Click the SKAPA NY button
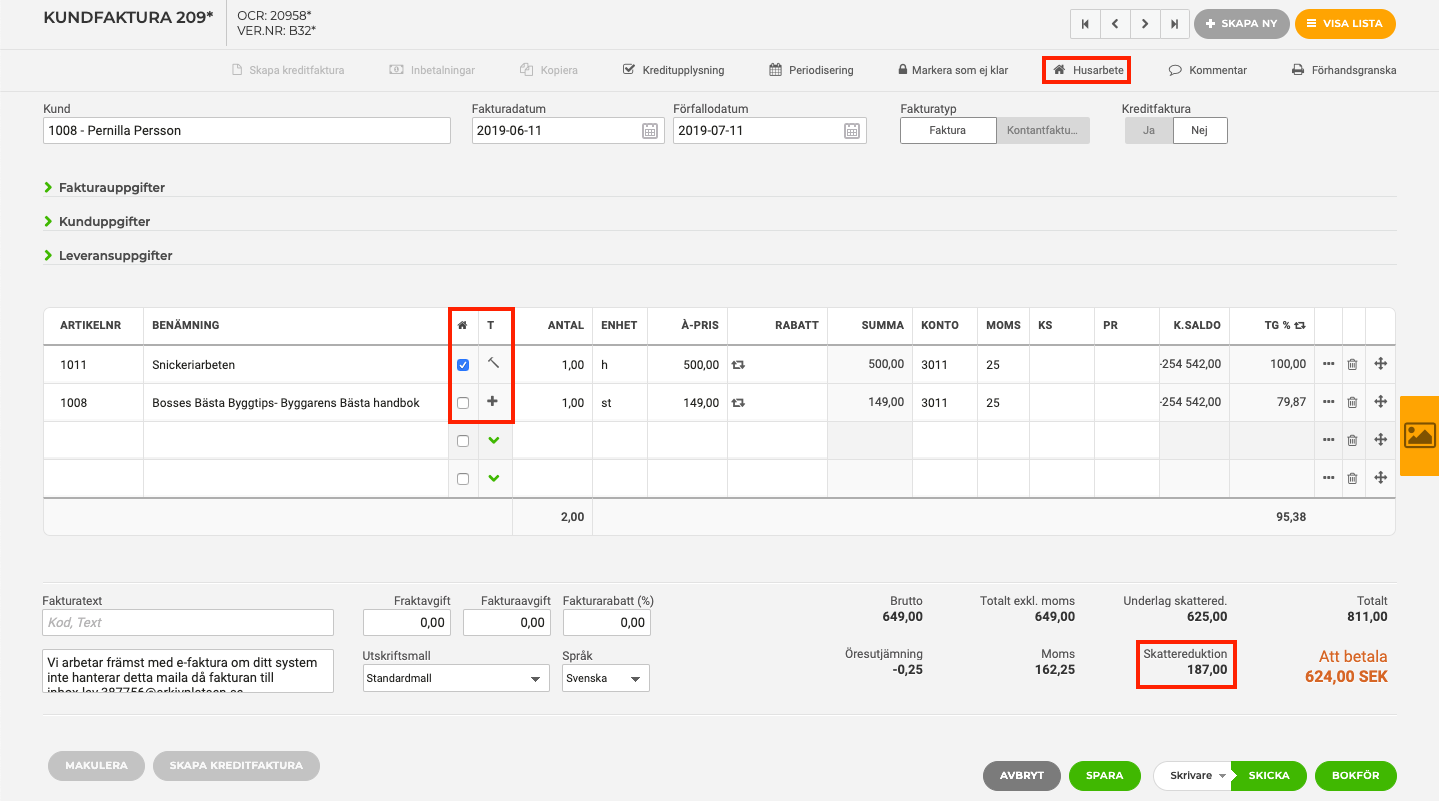 [x=1242, y=23]
